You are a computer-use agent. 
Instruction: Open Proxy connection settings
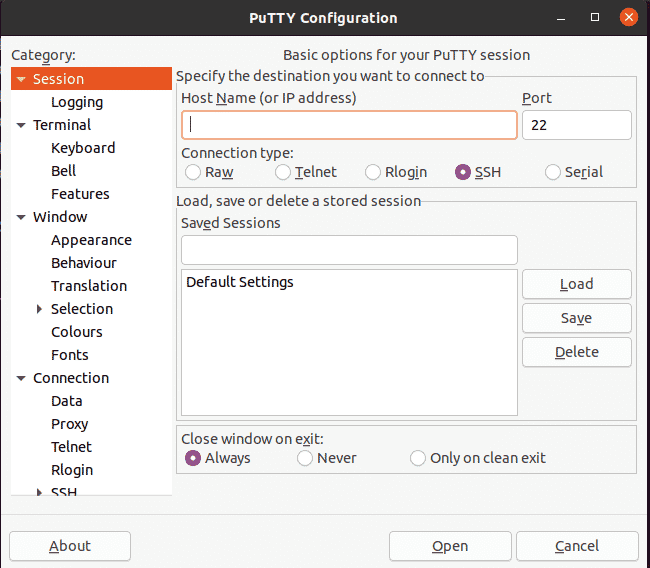point(70,424)
